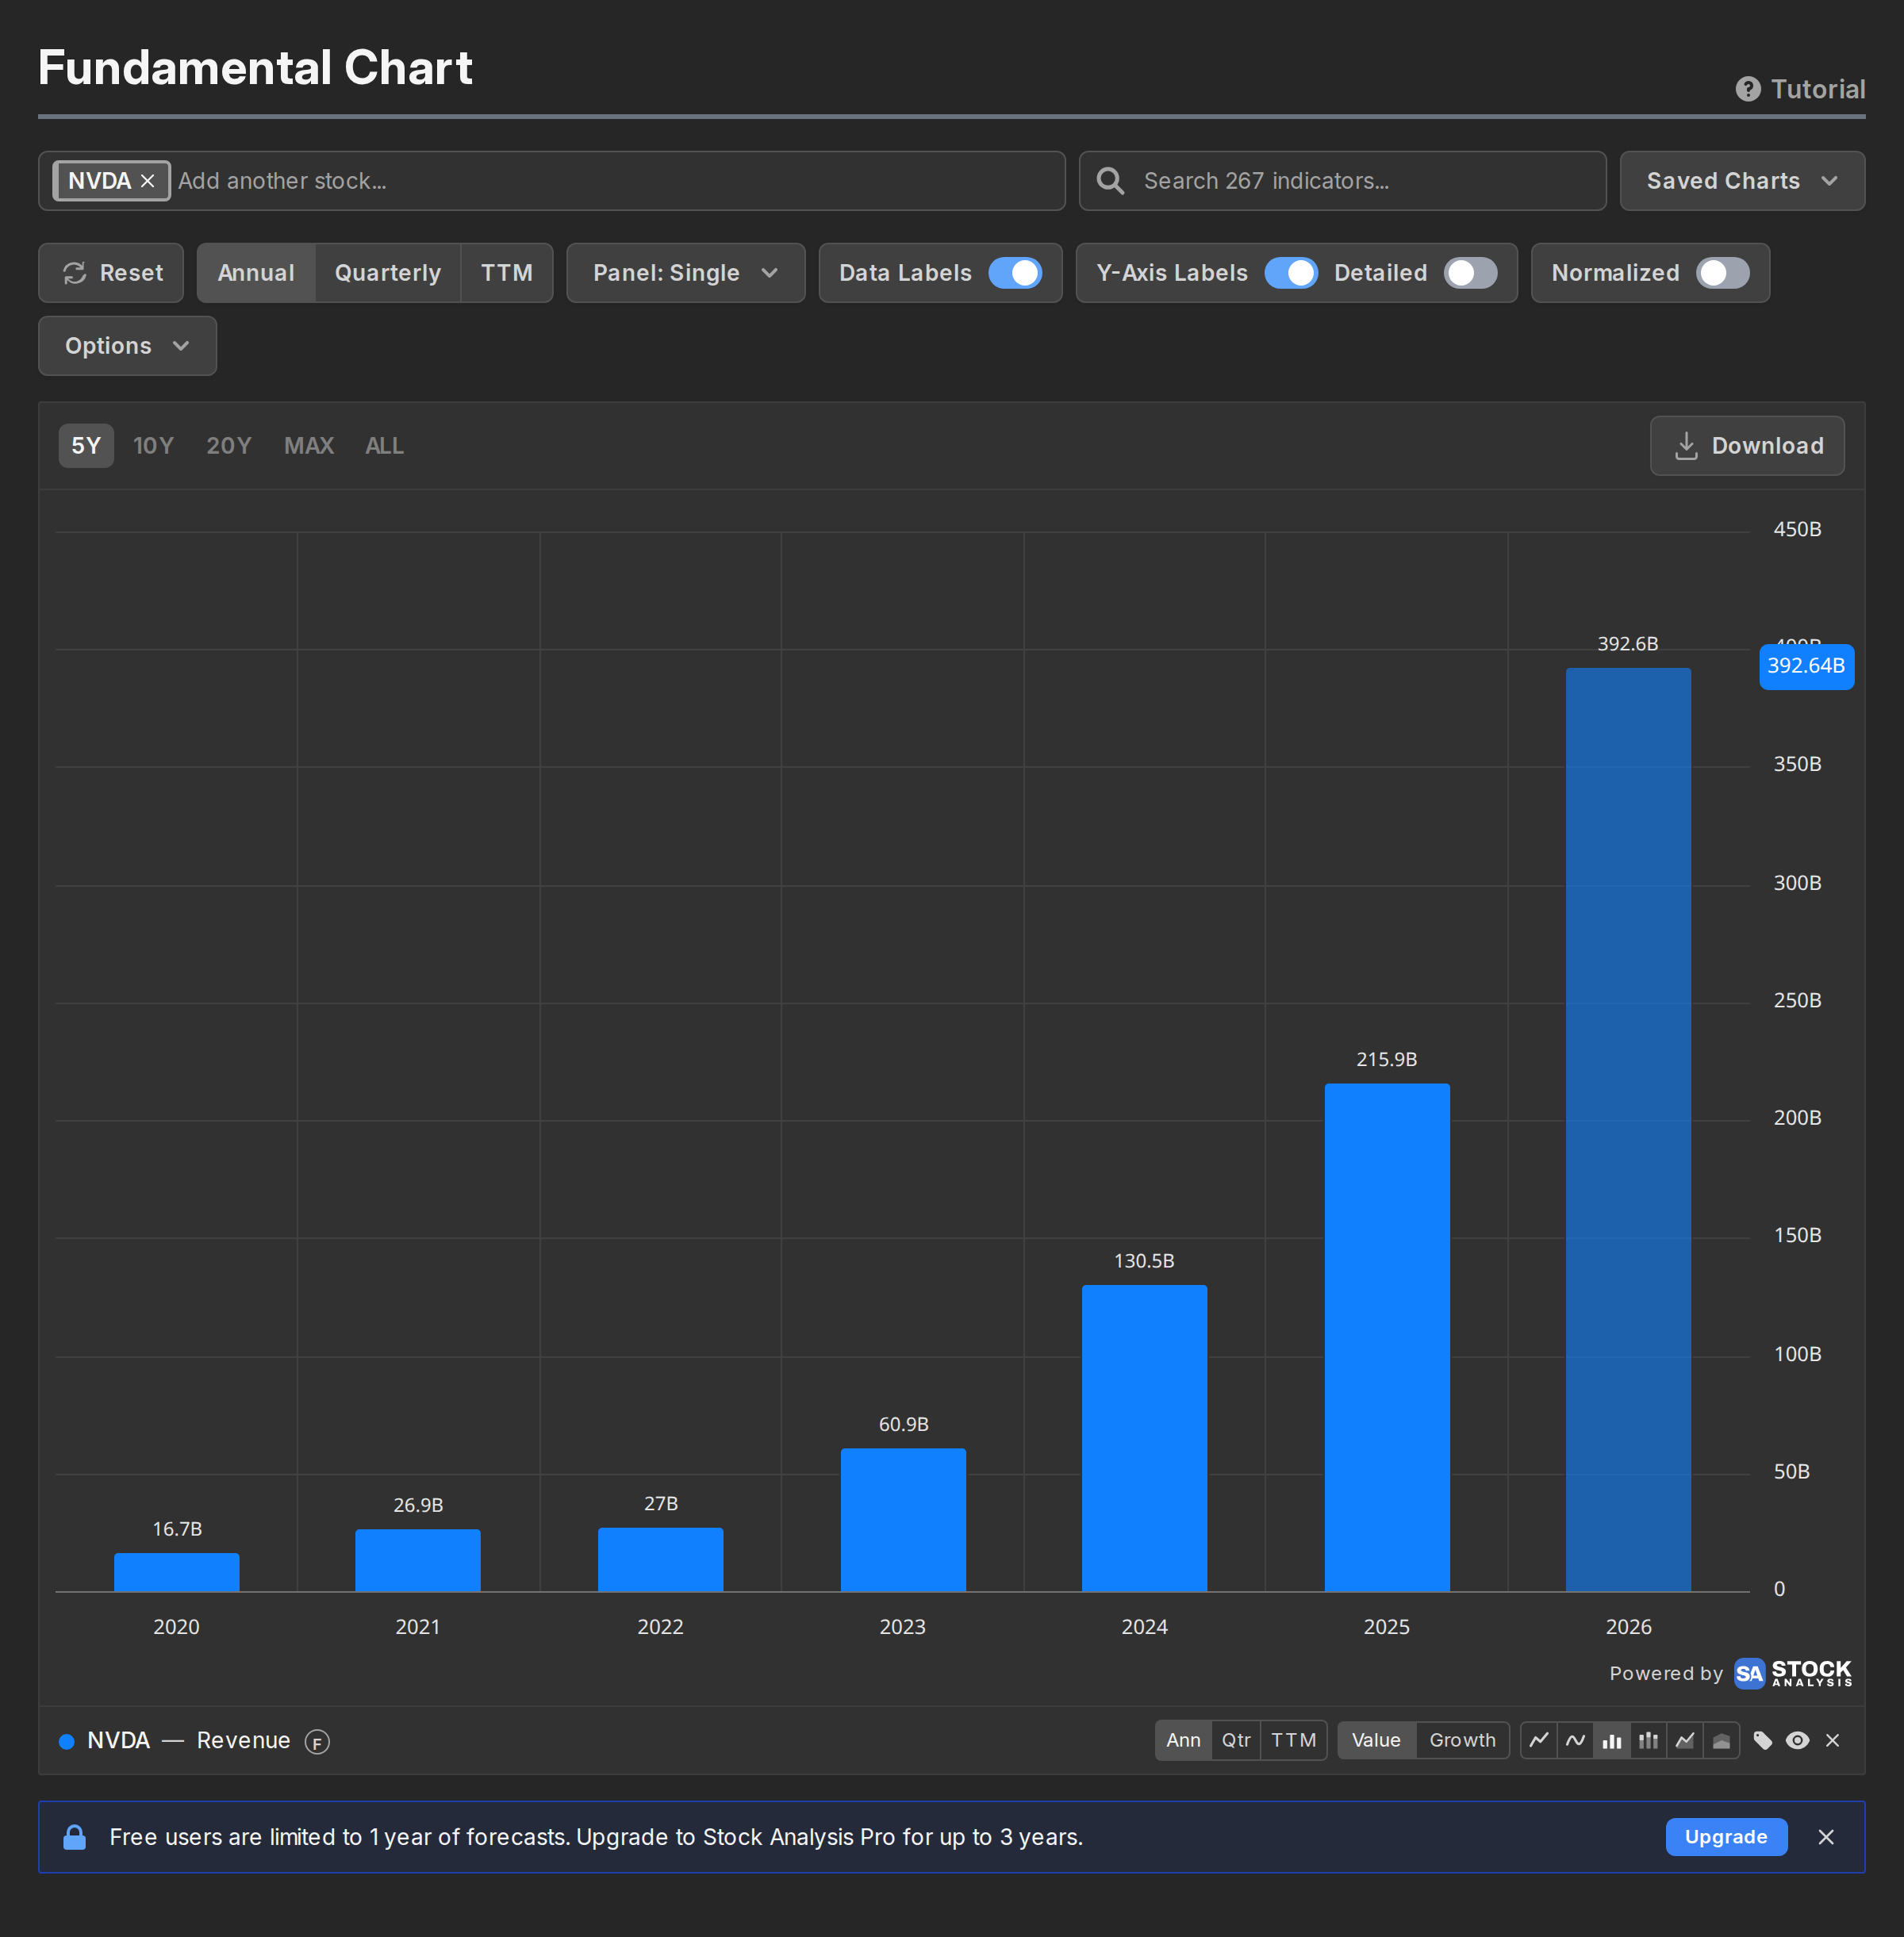Hide the Revenue series with the eye icon
This screenshot has width=1904, height=1937.
[x=1797, y=1741]
